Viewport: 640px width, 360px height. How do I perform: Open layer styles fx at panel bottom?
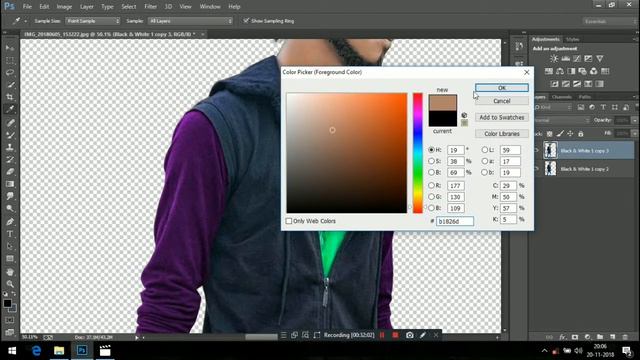562,337
